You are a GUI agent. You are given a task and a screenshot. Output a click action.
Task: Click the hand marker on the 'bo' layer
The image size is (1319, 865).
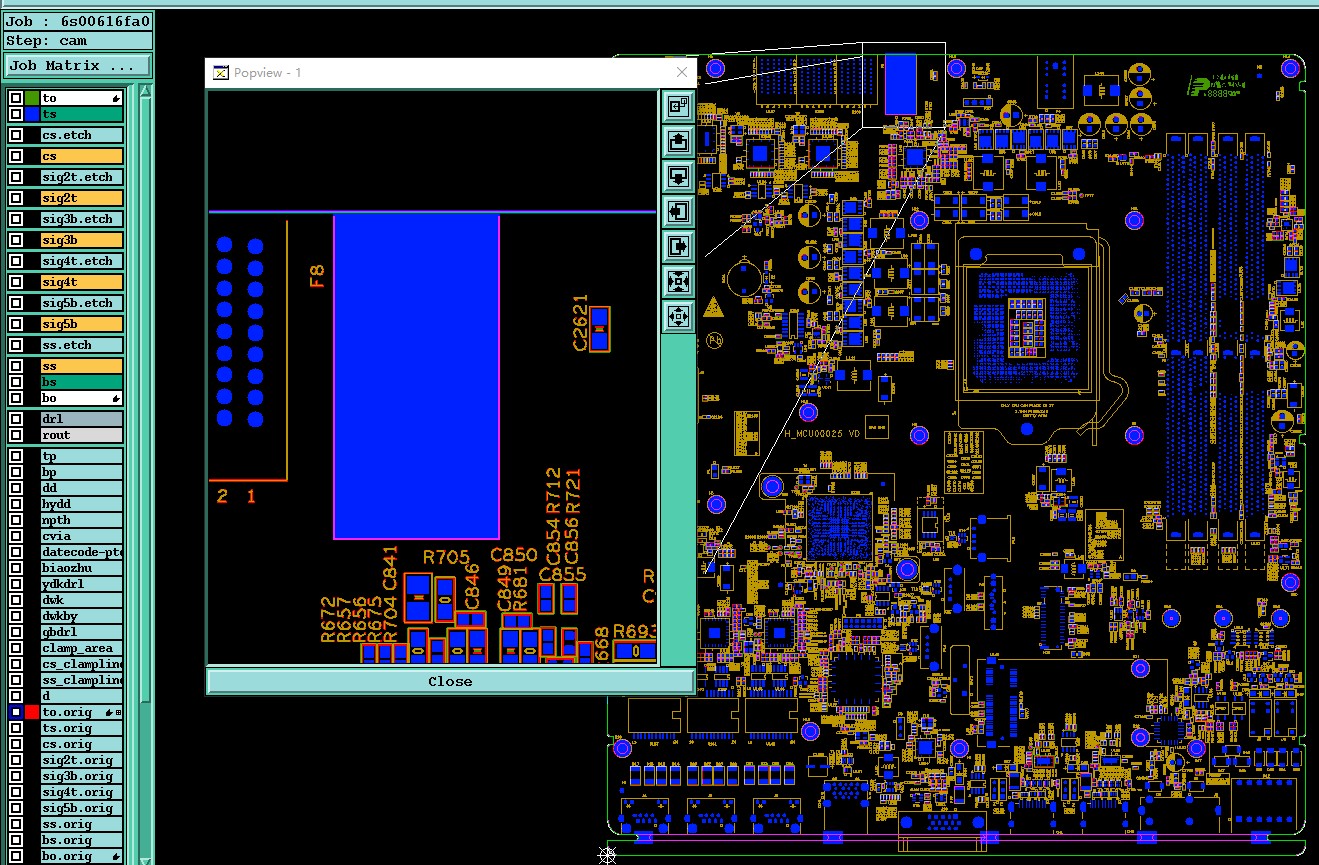point(116,398)
